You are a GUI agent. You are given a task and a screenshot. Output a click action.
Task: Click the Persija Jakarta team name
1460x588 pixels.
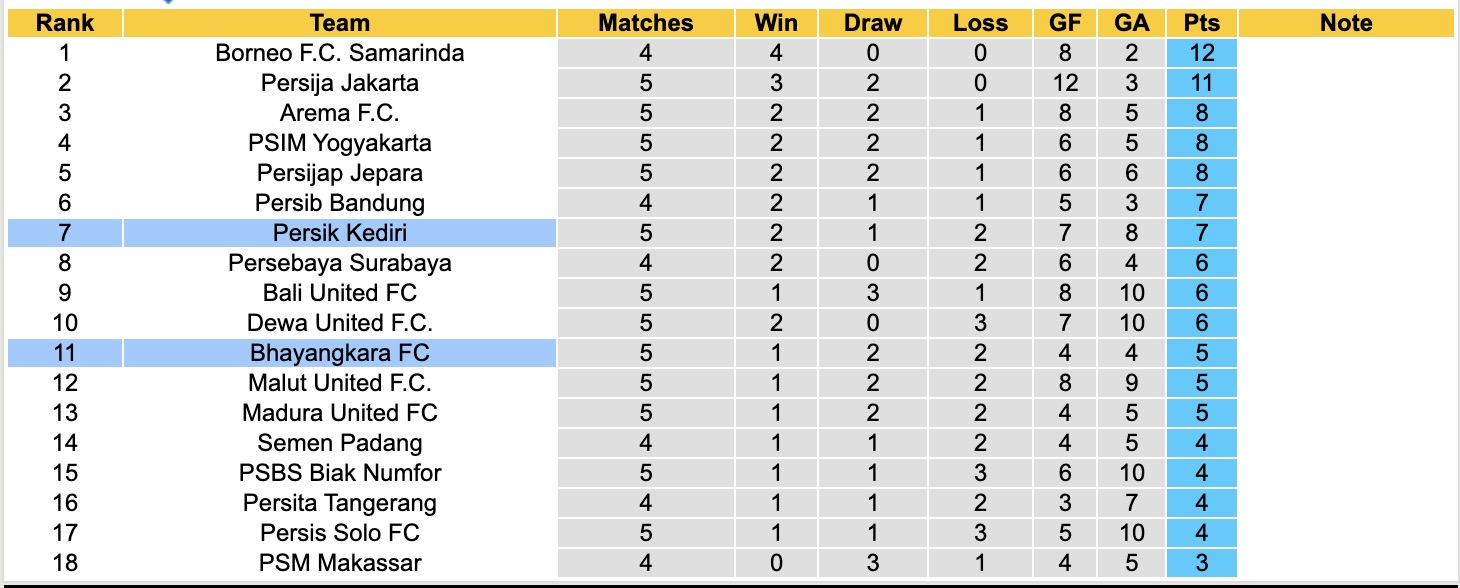click(x=340, y=83)
